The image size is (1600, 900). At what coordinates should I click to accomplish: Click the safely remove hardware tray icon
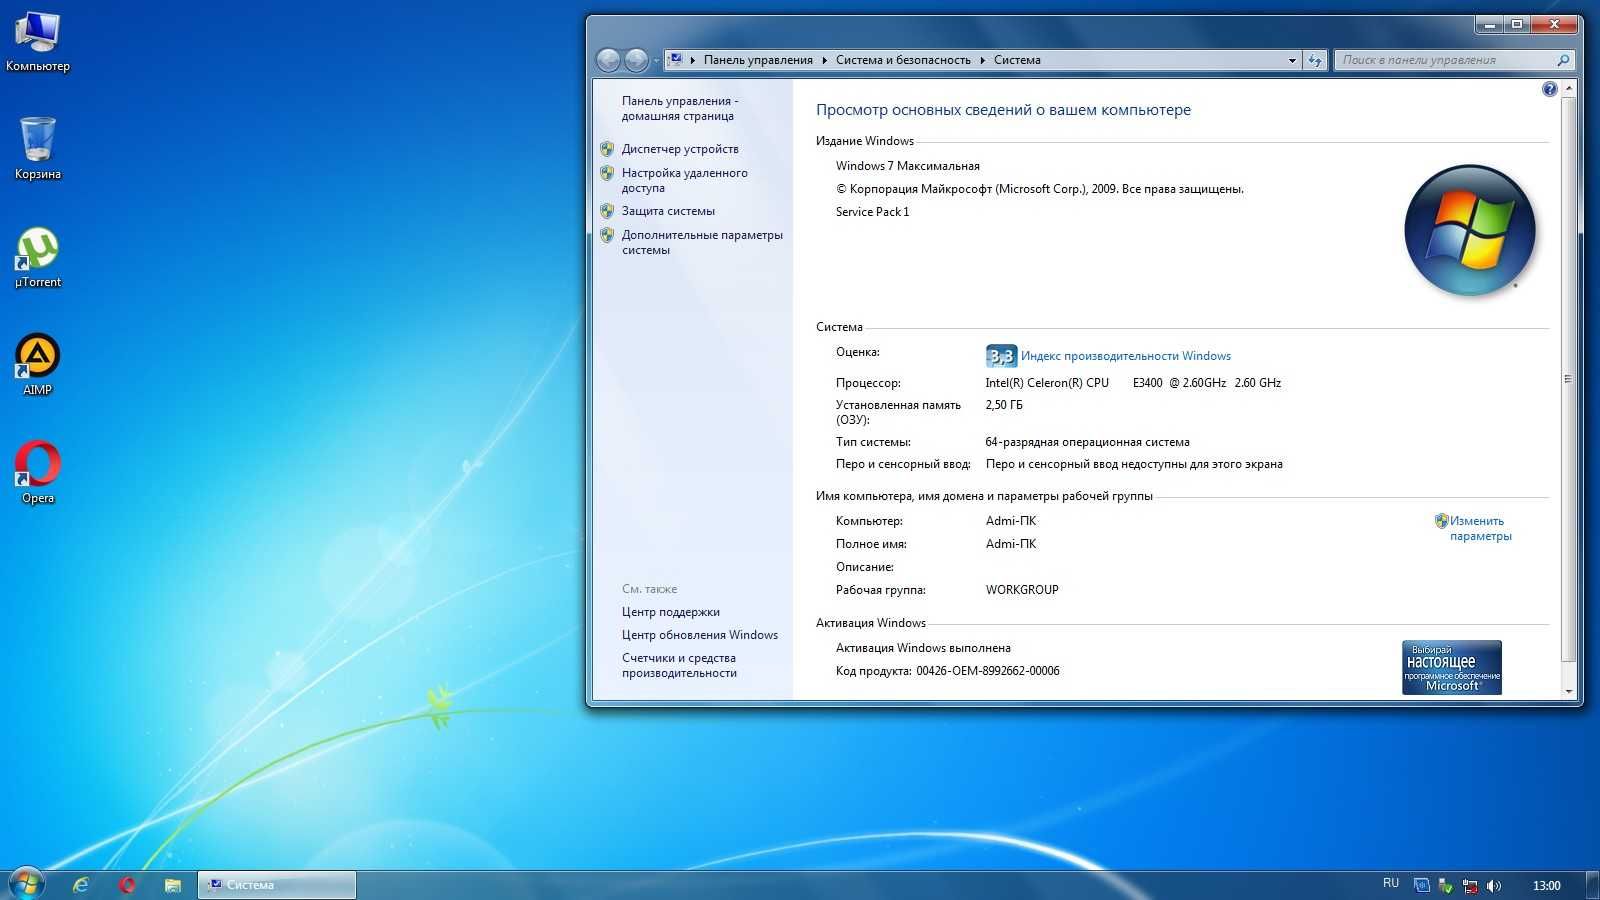1445,885
